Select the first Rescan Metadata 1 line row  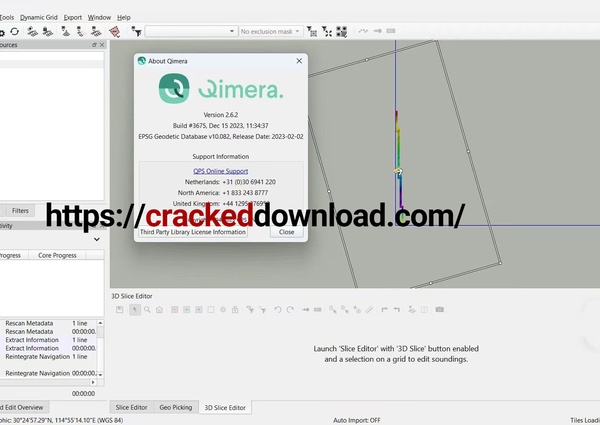(48, 323)
